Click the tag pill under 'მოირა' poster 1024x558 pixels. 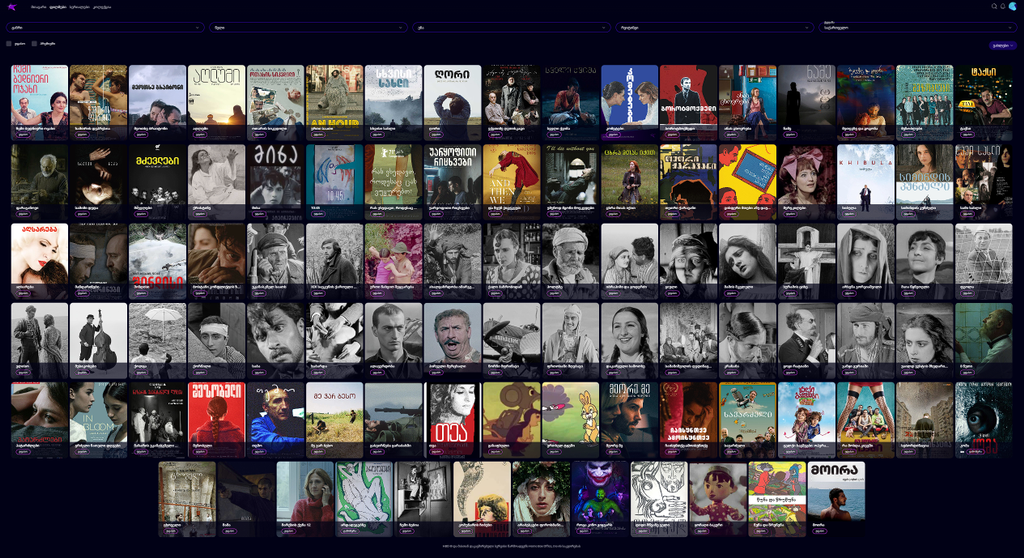point(819,531)
